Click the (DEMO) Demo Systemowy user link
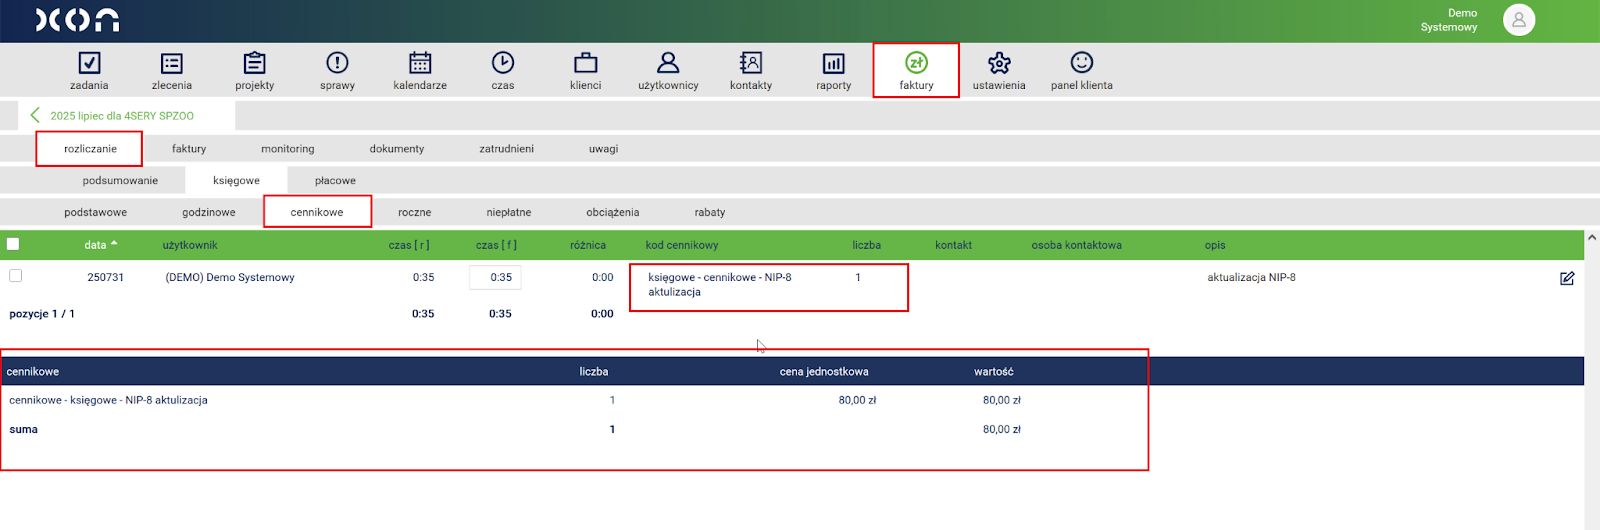This screenshot has width=1600, height=530. coord(230,278)
